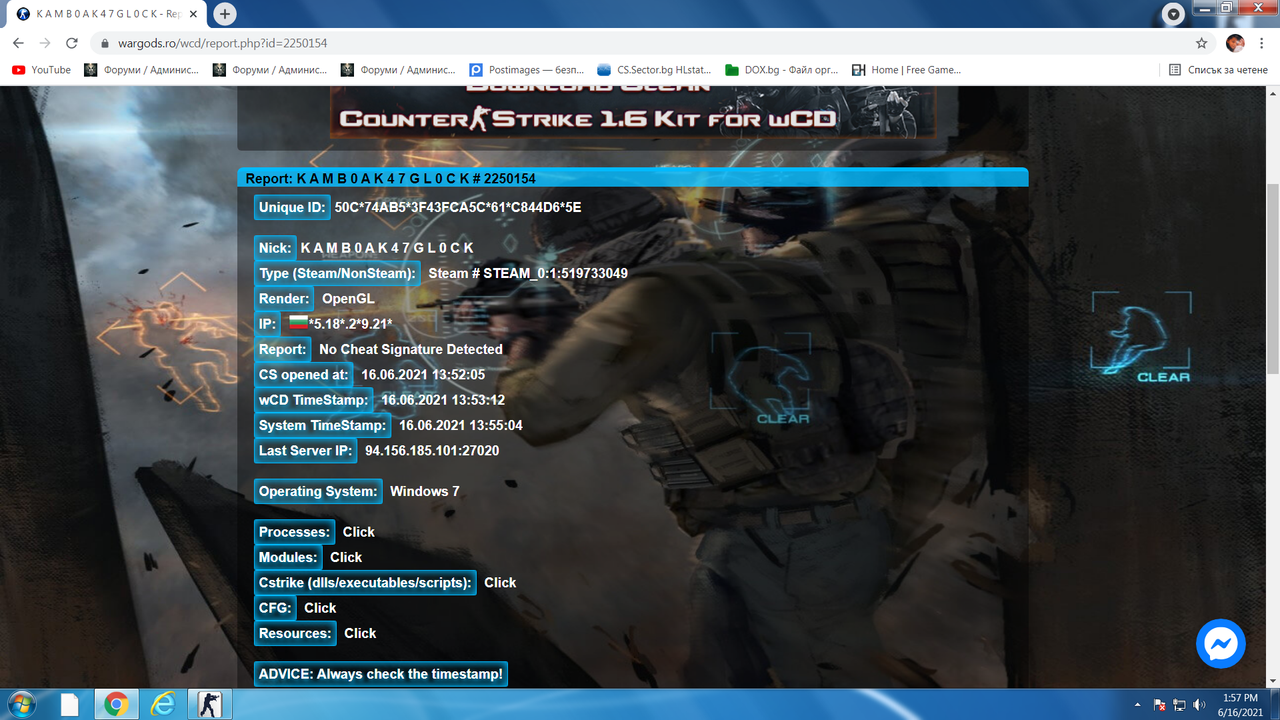Show hidden system tray icons
This screenshot has height=720, width=1280.
1140,704
